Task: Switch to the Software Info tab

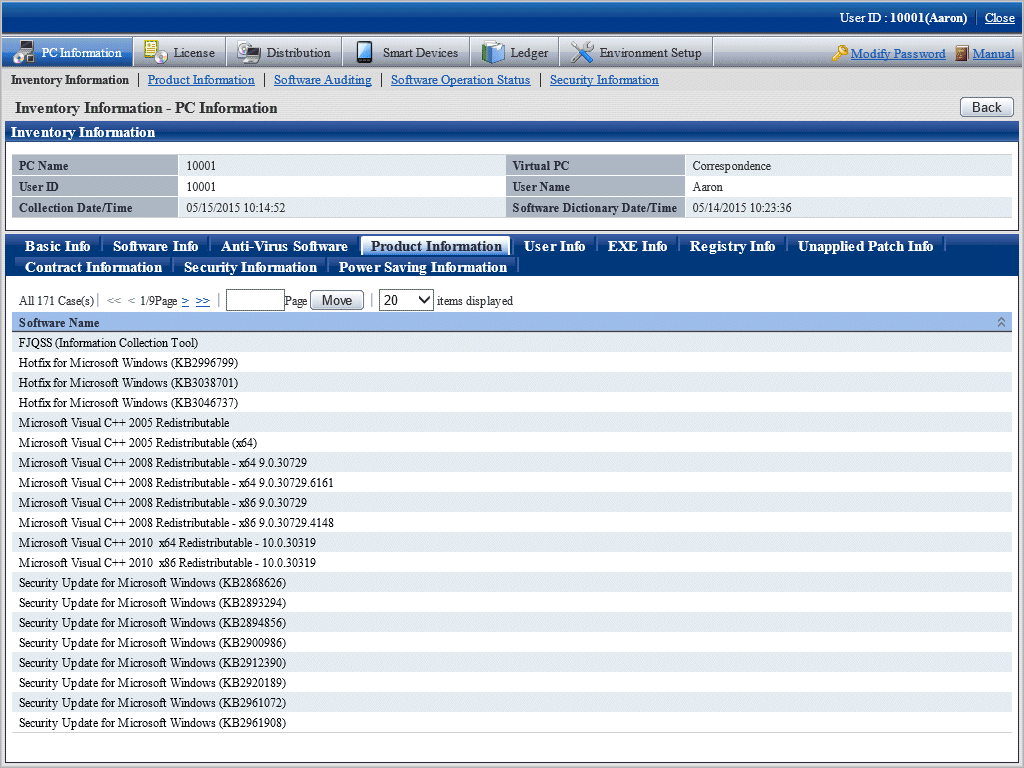Action: pos(155,246)
